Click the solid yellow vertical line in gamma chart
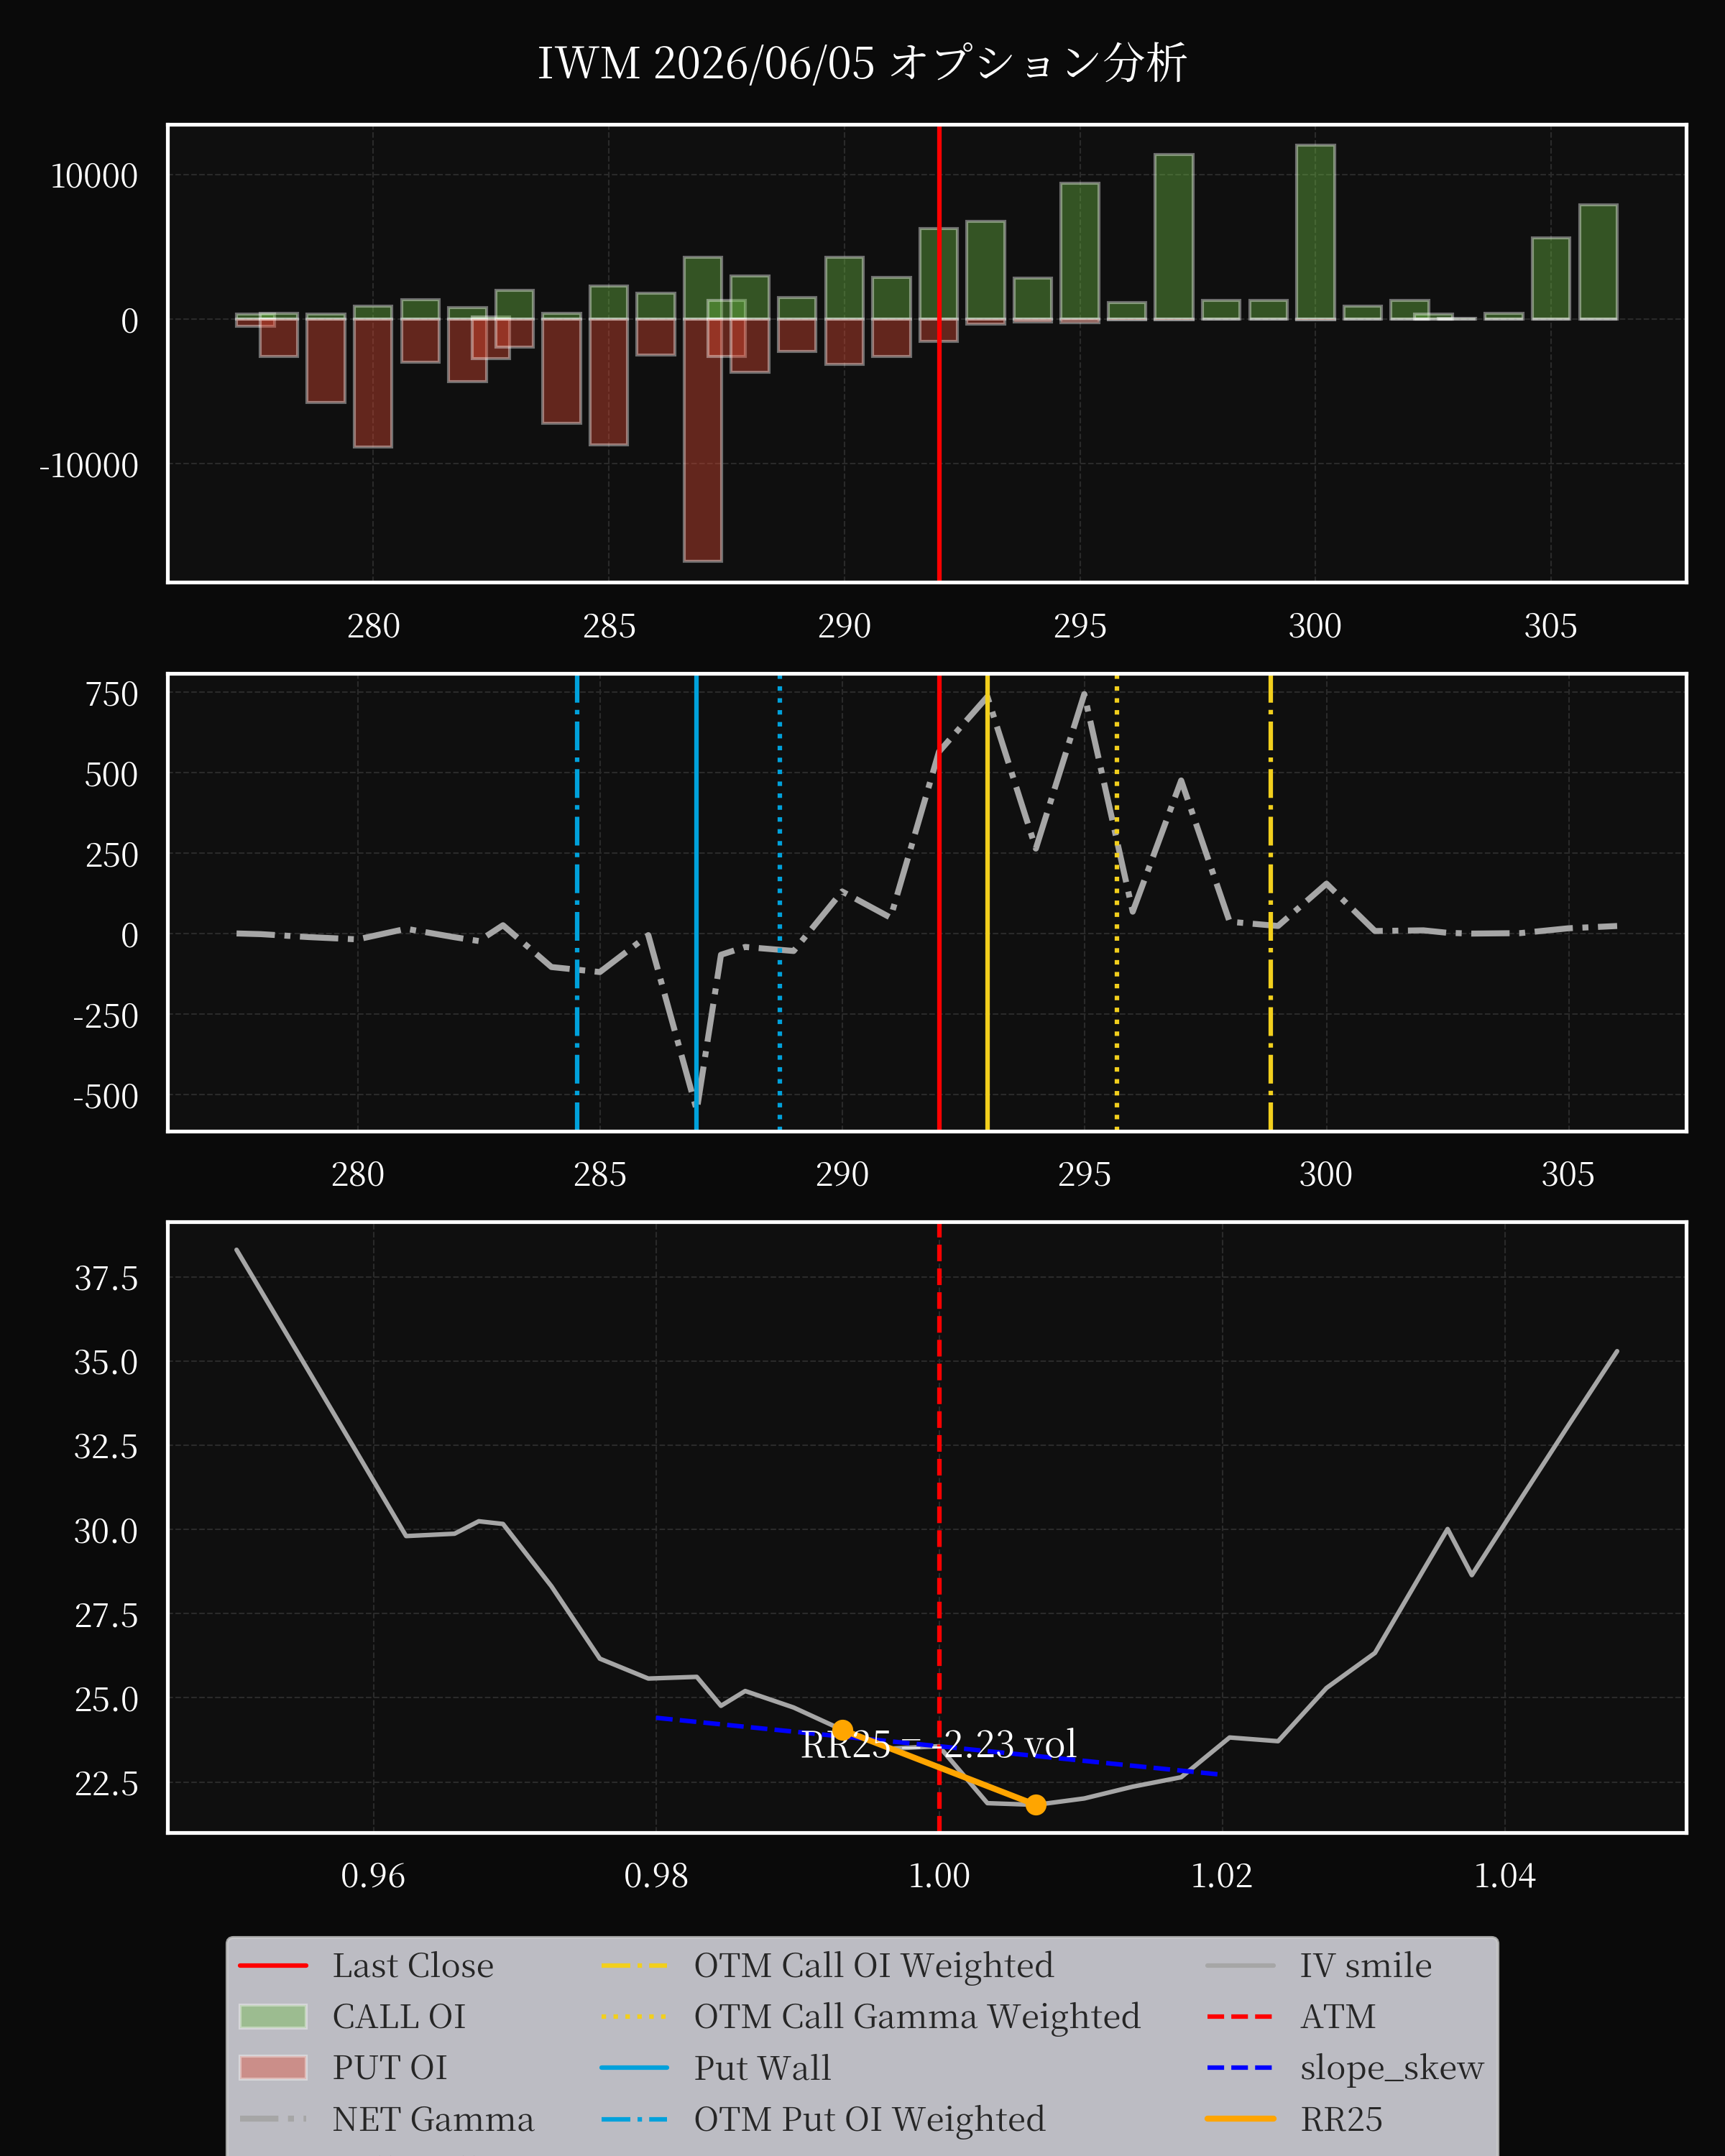 point(988,903)
